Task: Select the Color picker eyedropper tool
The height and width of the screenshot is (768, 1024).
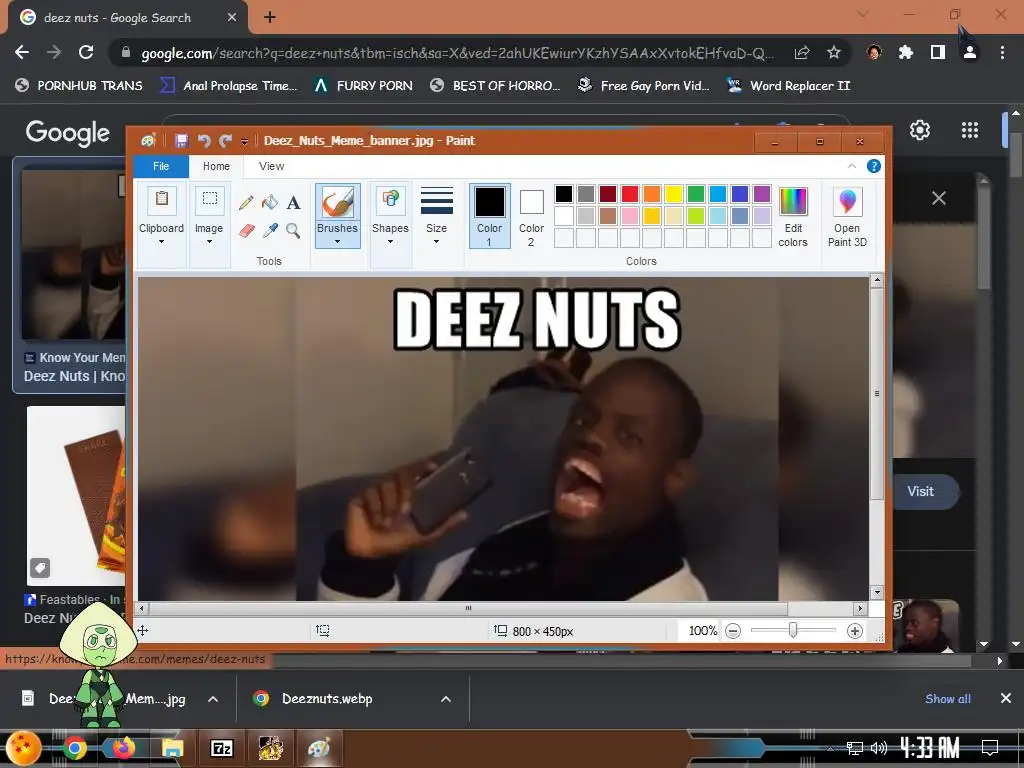Action: pos(270,230)
